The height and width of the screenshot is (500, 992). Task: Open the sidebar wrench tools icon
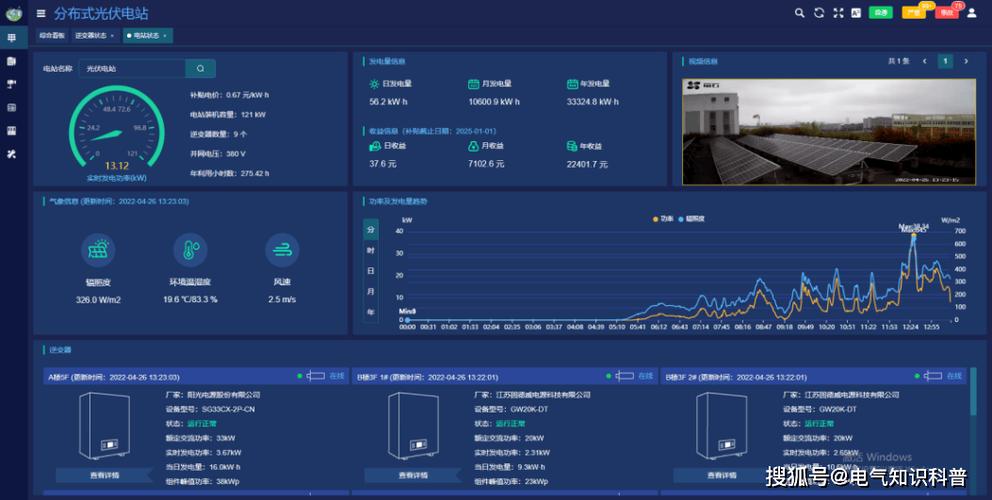11,154
